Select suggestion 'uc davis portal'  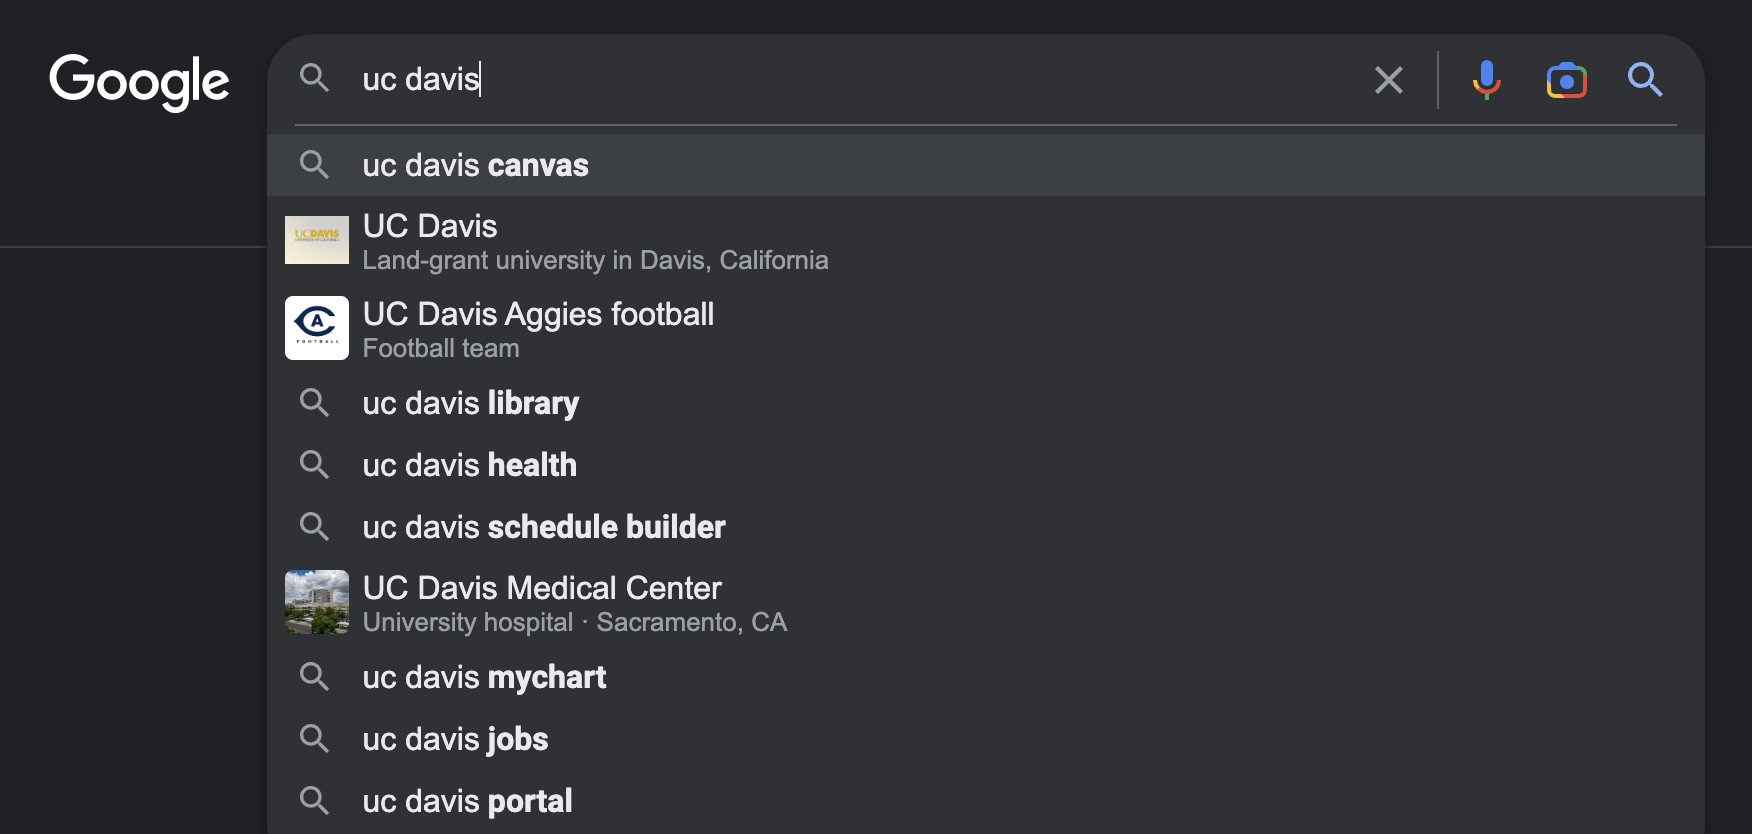tap(986, 801)
